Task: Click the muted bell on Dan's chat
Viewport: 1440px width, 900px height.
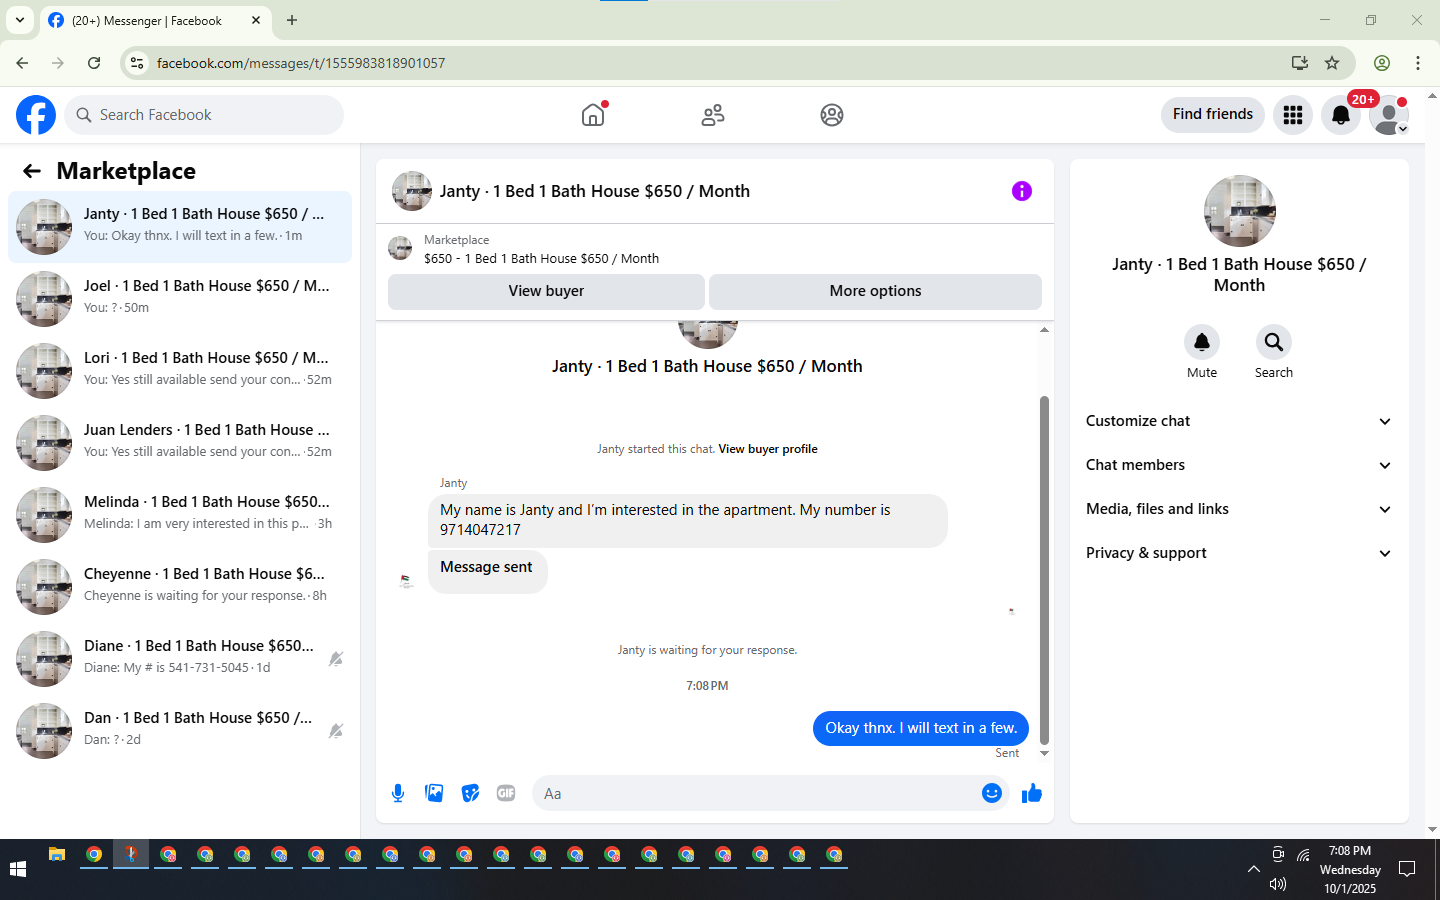Action: click(336, 731)
